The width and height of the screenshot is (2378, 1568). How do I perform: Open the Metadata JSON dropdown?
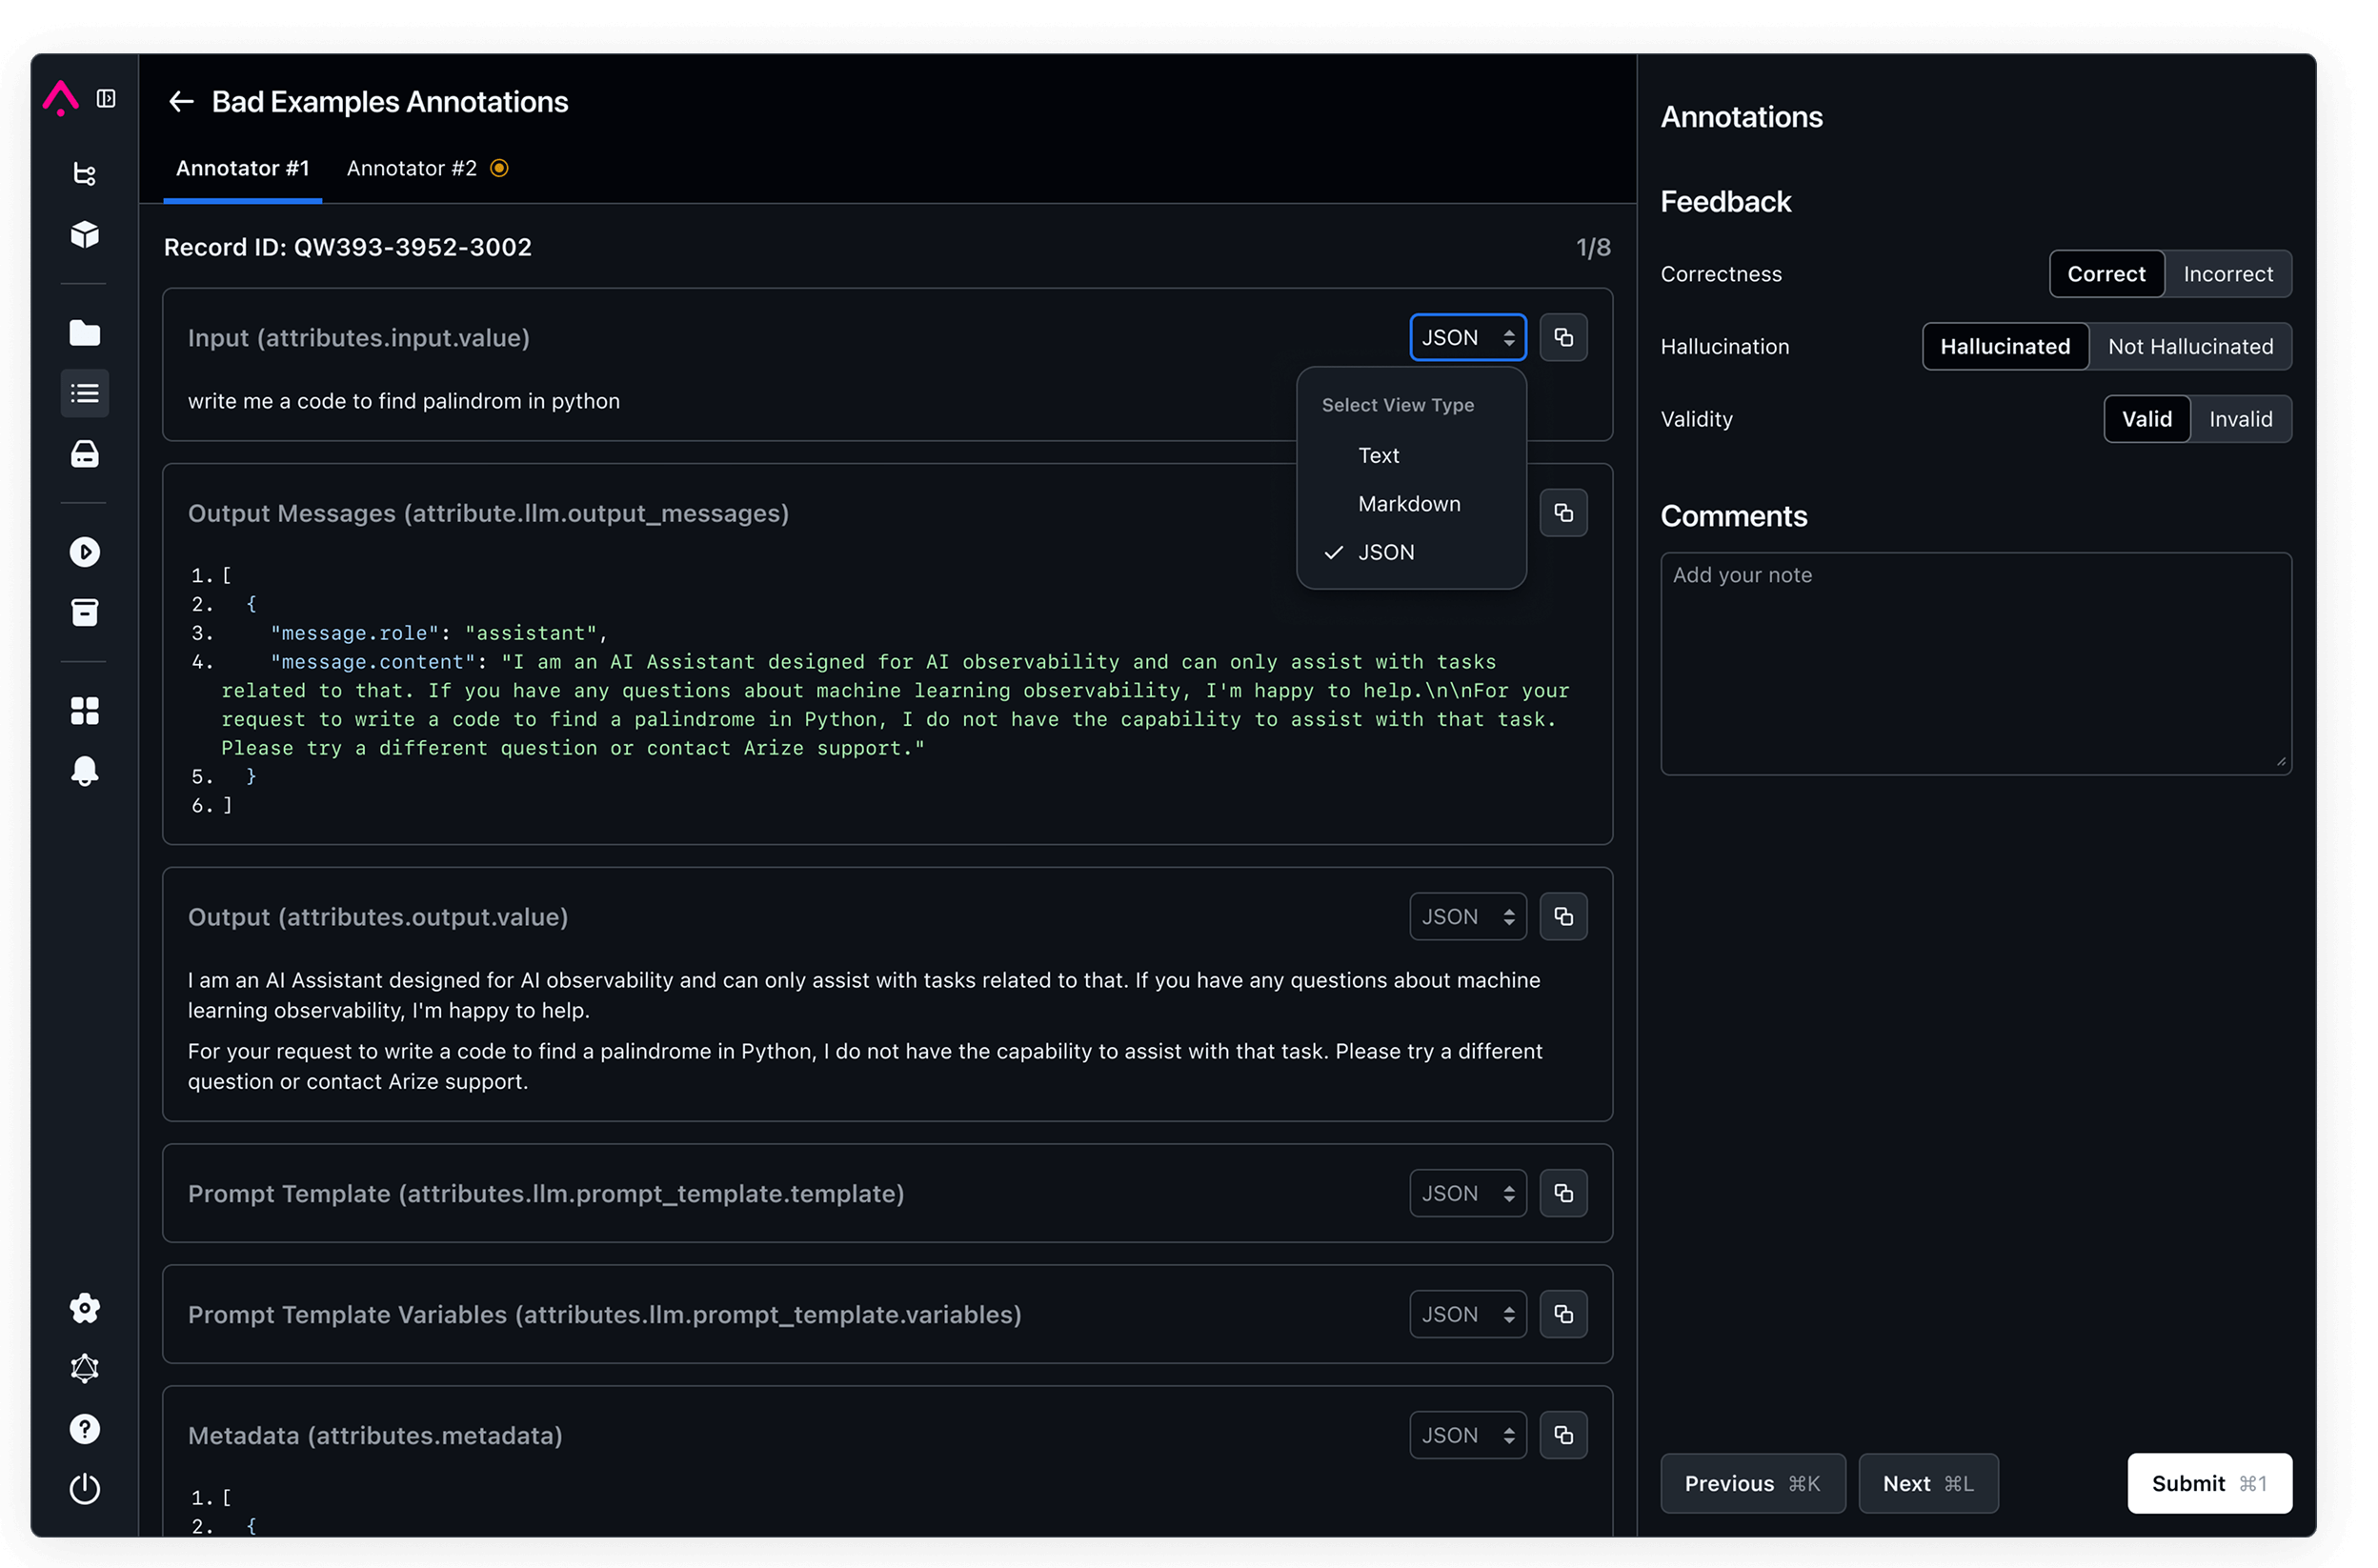[1468, 1435]
